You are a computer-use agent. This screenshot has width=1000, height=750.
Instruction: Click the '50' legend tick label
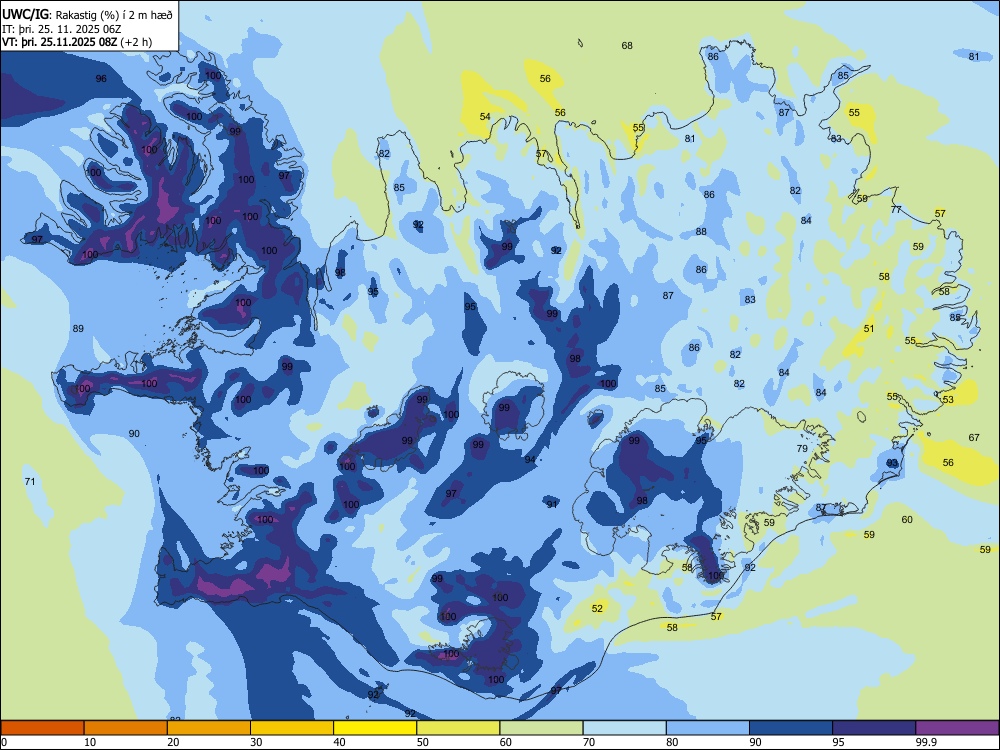click(x=423, y=742)
